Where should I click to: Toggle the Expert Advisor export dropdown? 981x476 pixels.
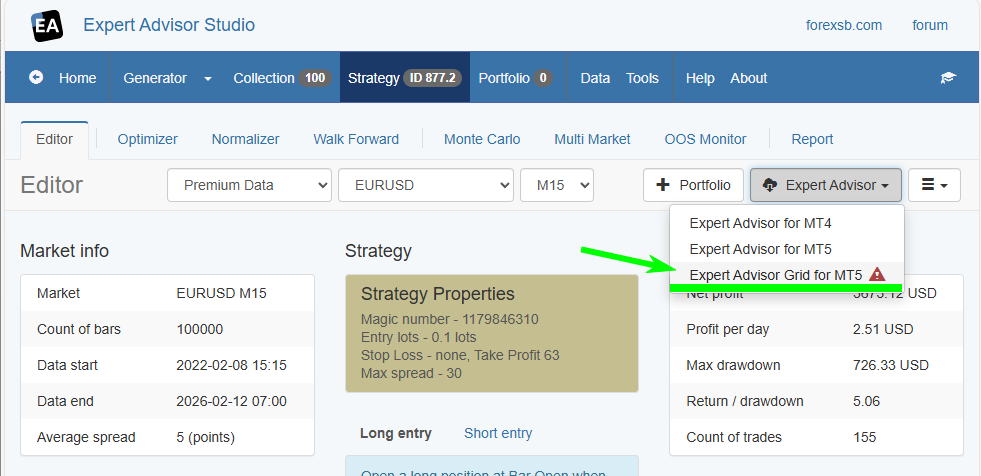coord(826,185)
